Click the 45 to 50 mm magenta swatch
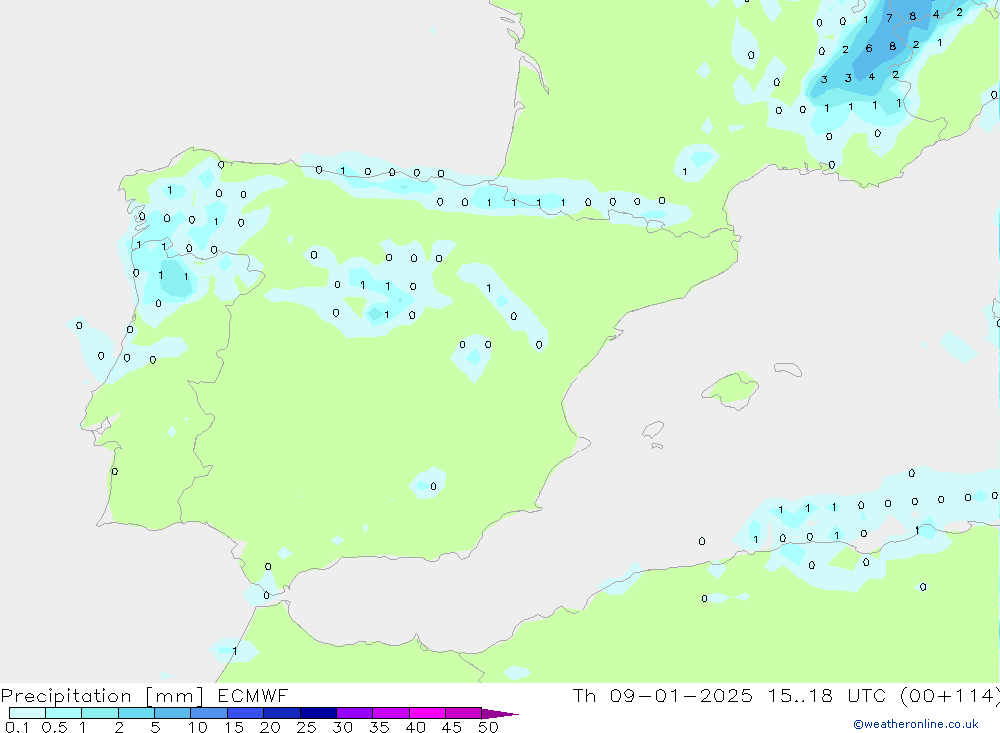 pyautogui.click(x=463, y=713)
